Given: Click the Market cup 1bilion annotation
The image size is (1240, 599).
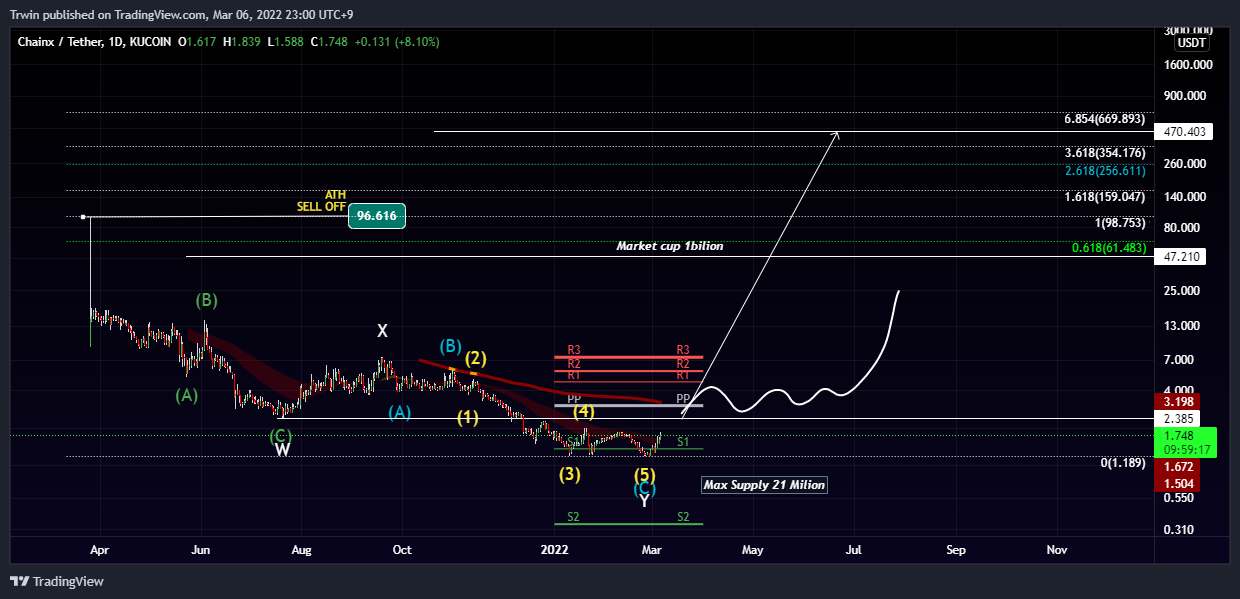Looking at the screenshot, I should (x=669, y=245).
